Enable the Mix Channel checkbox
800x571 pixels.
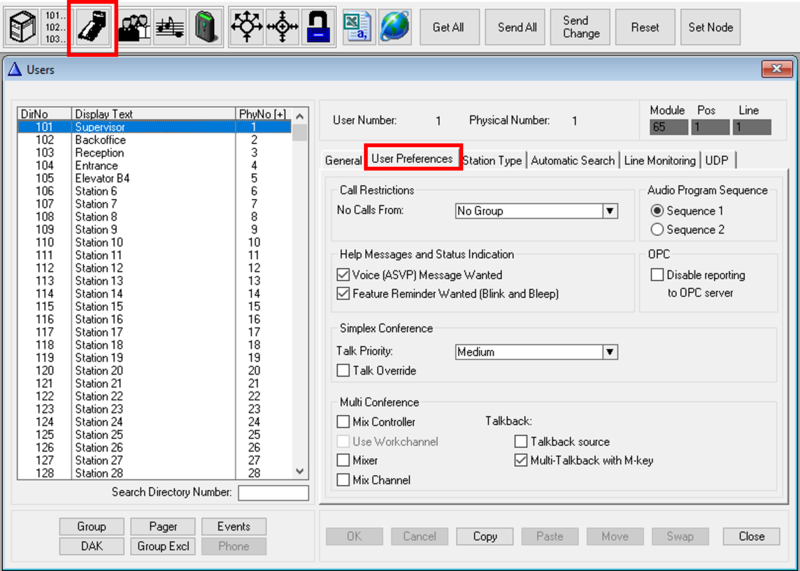[x=343, y=480]
